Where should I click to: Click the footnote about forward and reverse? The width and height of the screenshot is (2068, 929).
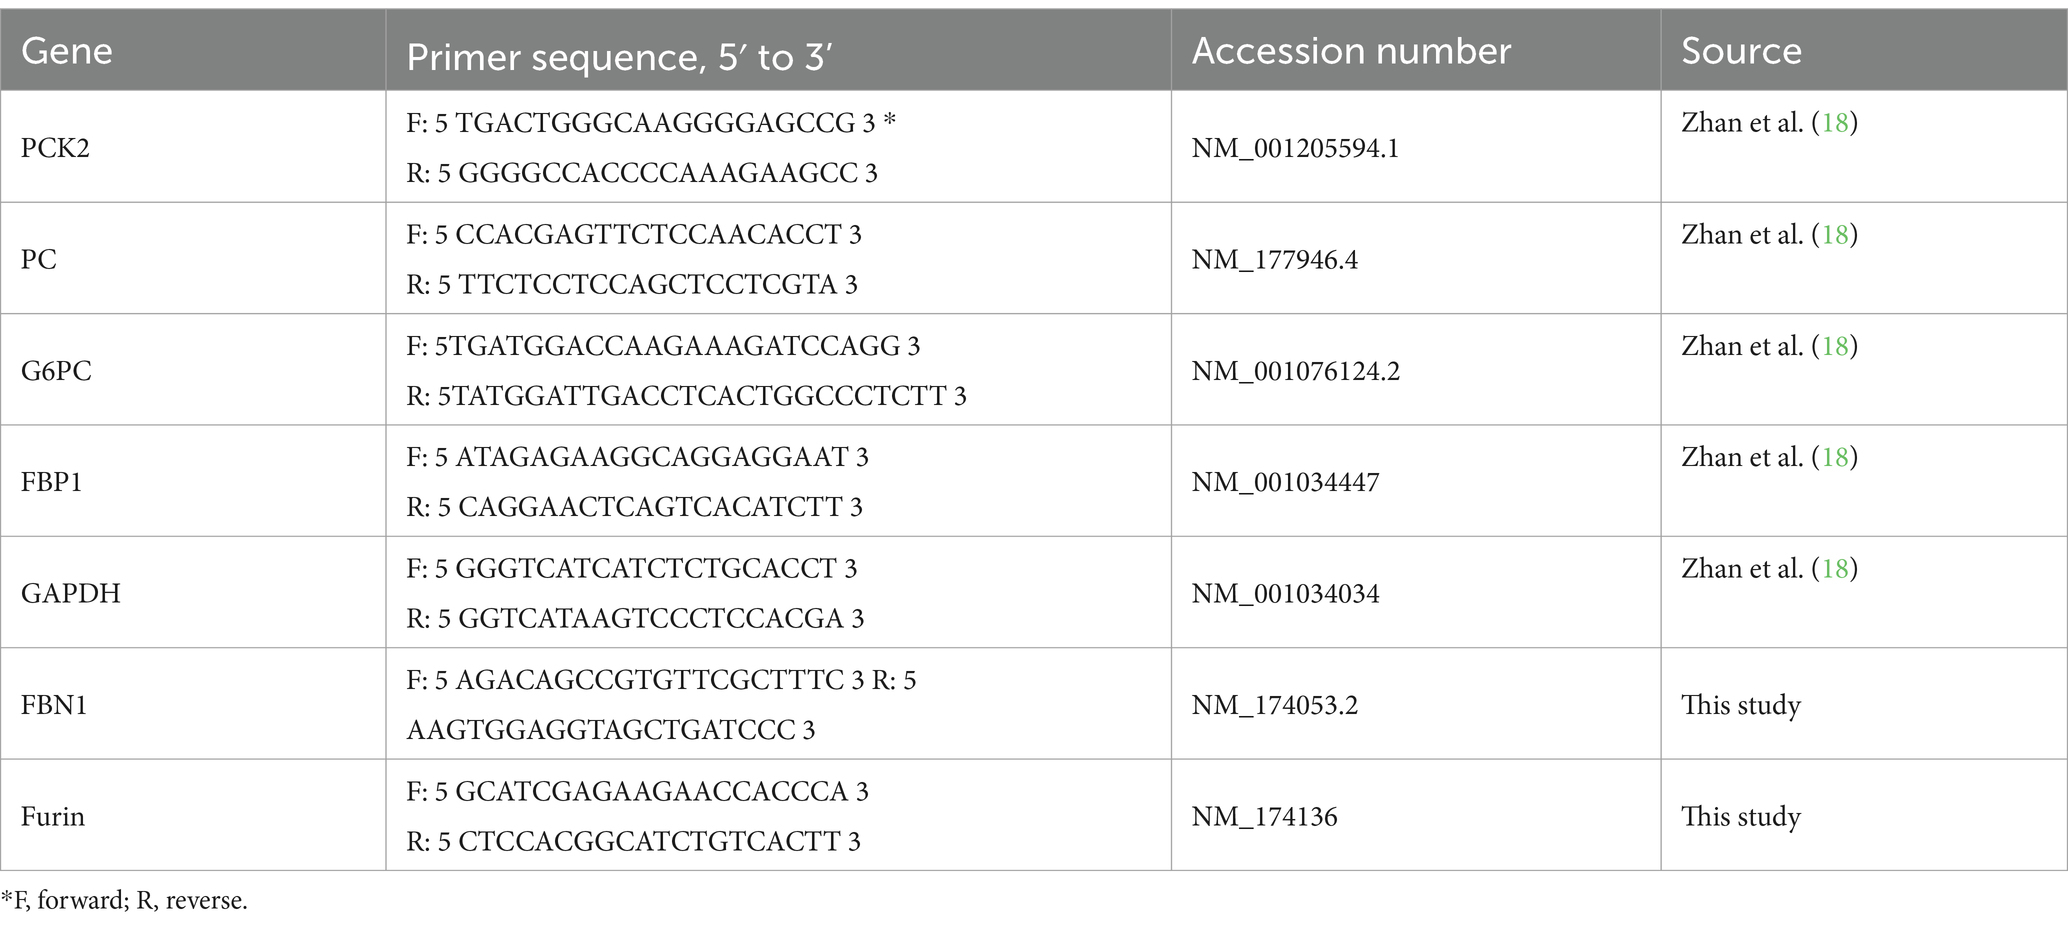[x=124, y=900]
